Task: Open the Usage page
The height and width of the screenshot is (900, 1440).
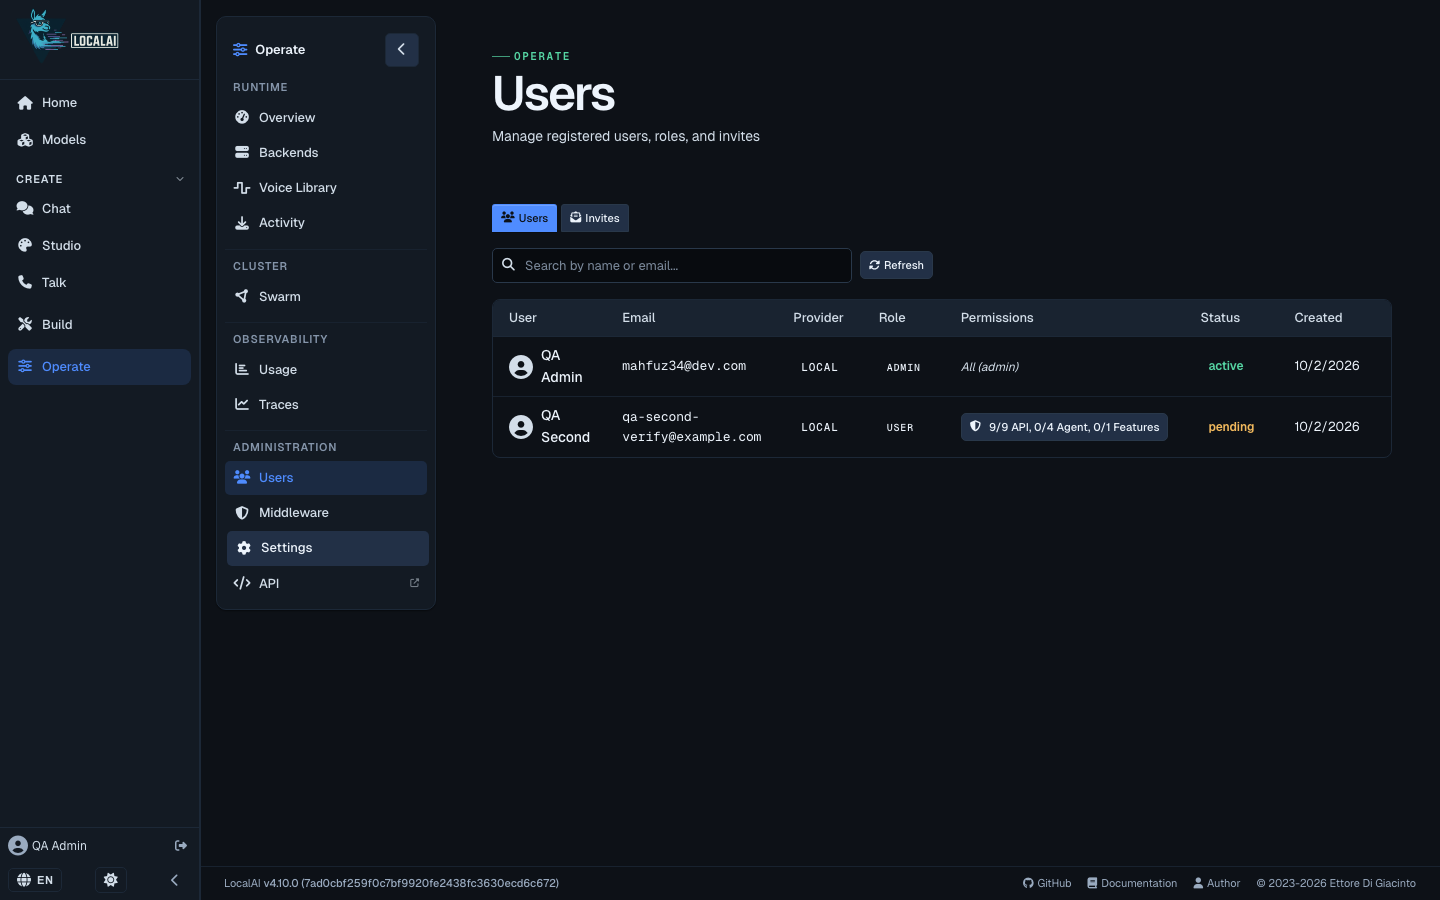Action: (x=326, y=370)
